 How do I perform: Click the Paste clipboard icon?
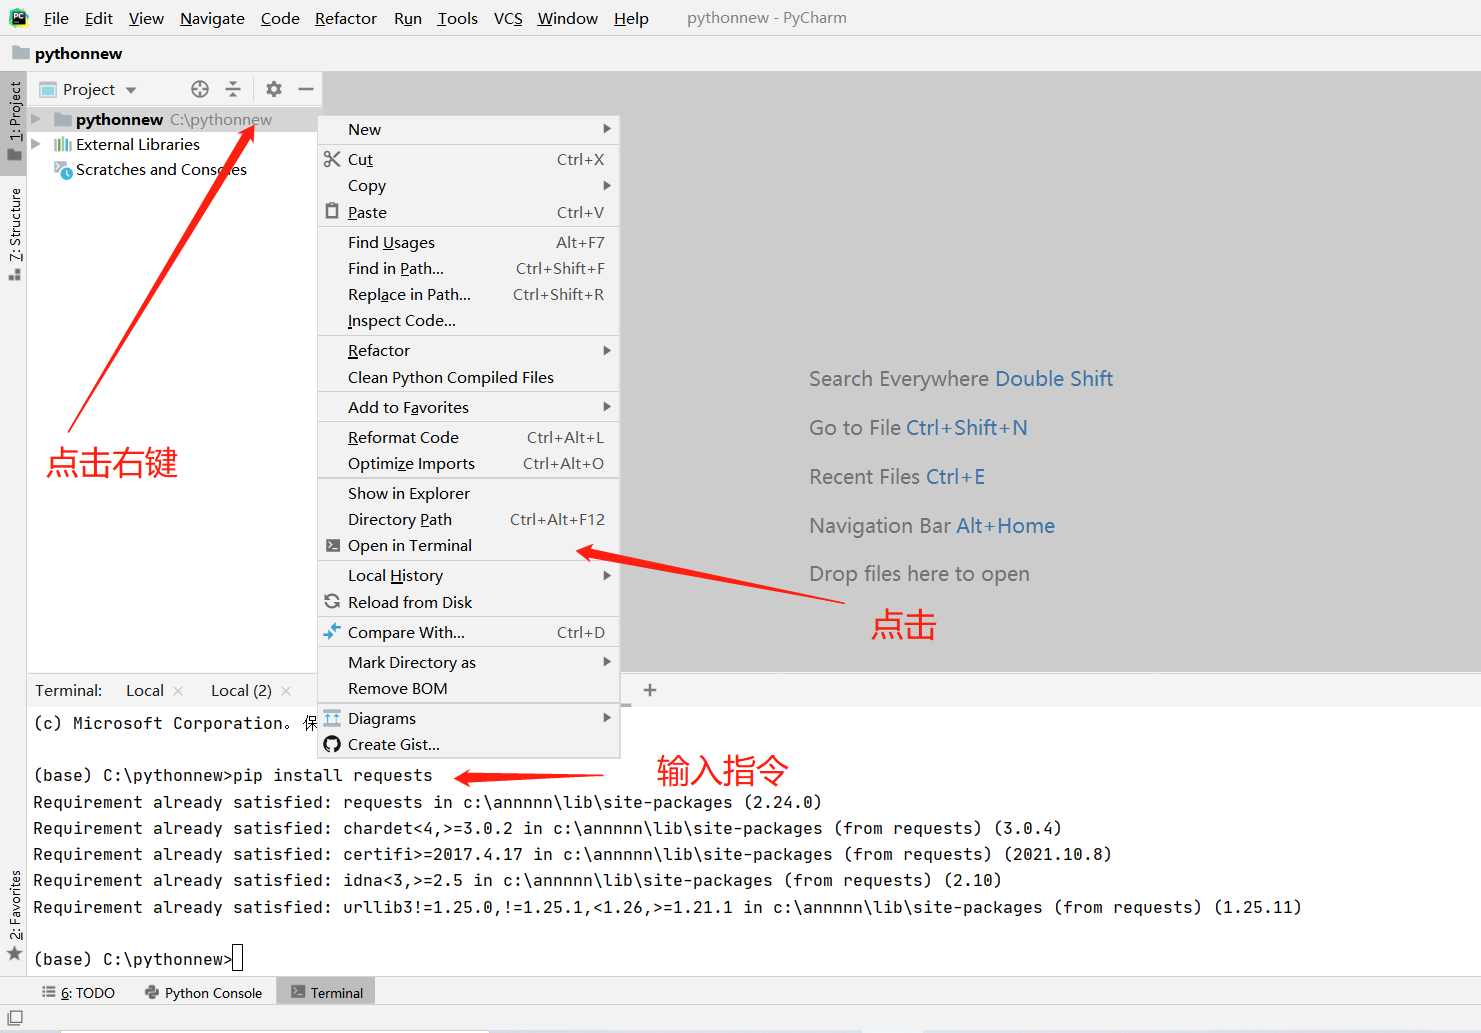[332, 211]
